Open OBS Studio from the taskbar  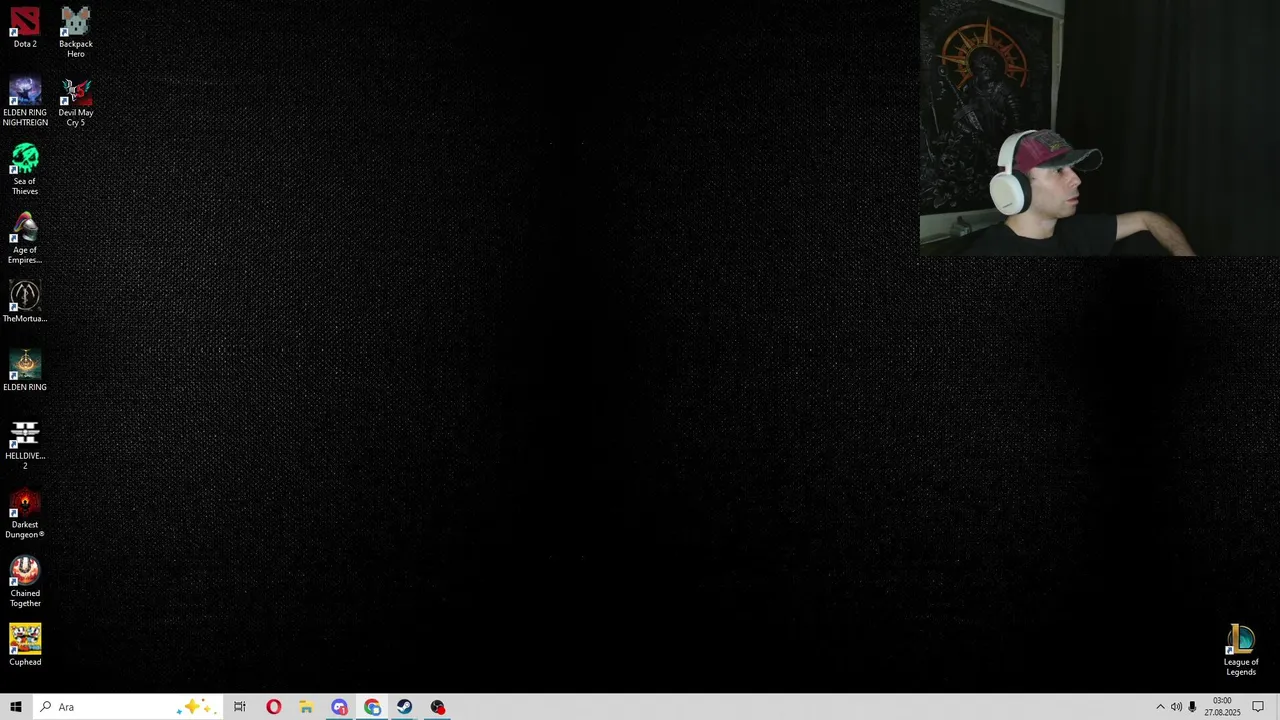tap(438, 707)
